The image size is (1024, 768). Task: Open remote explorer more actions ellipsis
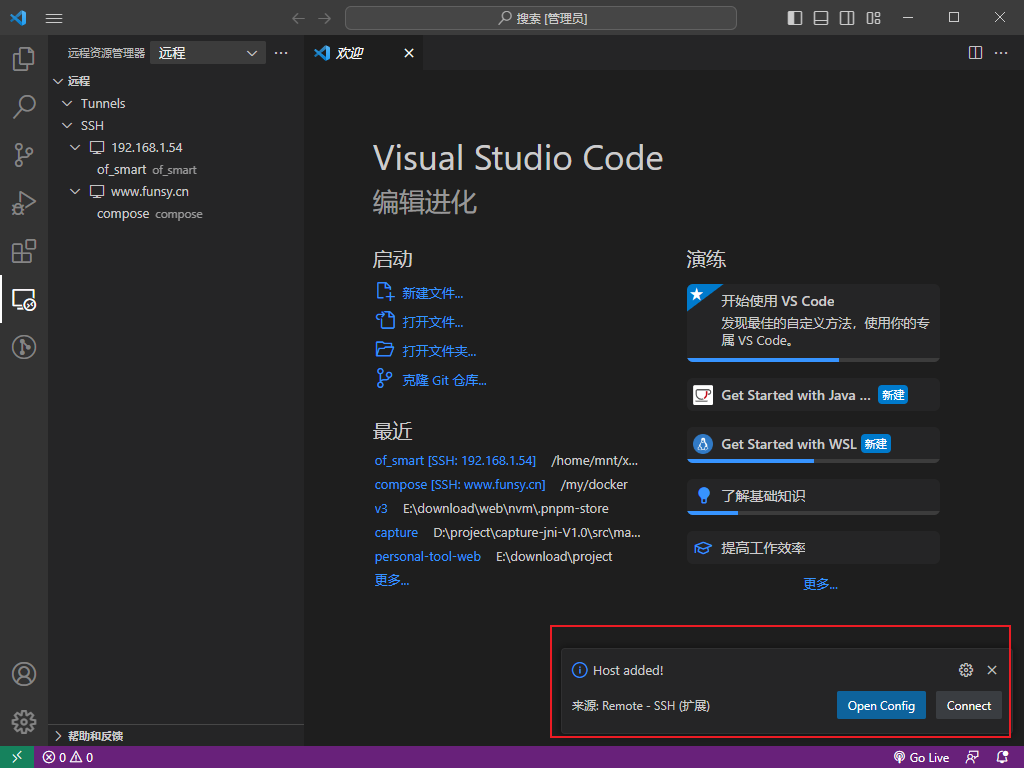[281, 53]
